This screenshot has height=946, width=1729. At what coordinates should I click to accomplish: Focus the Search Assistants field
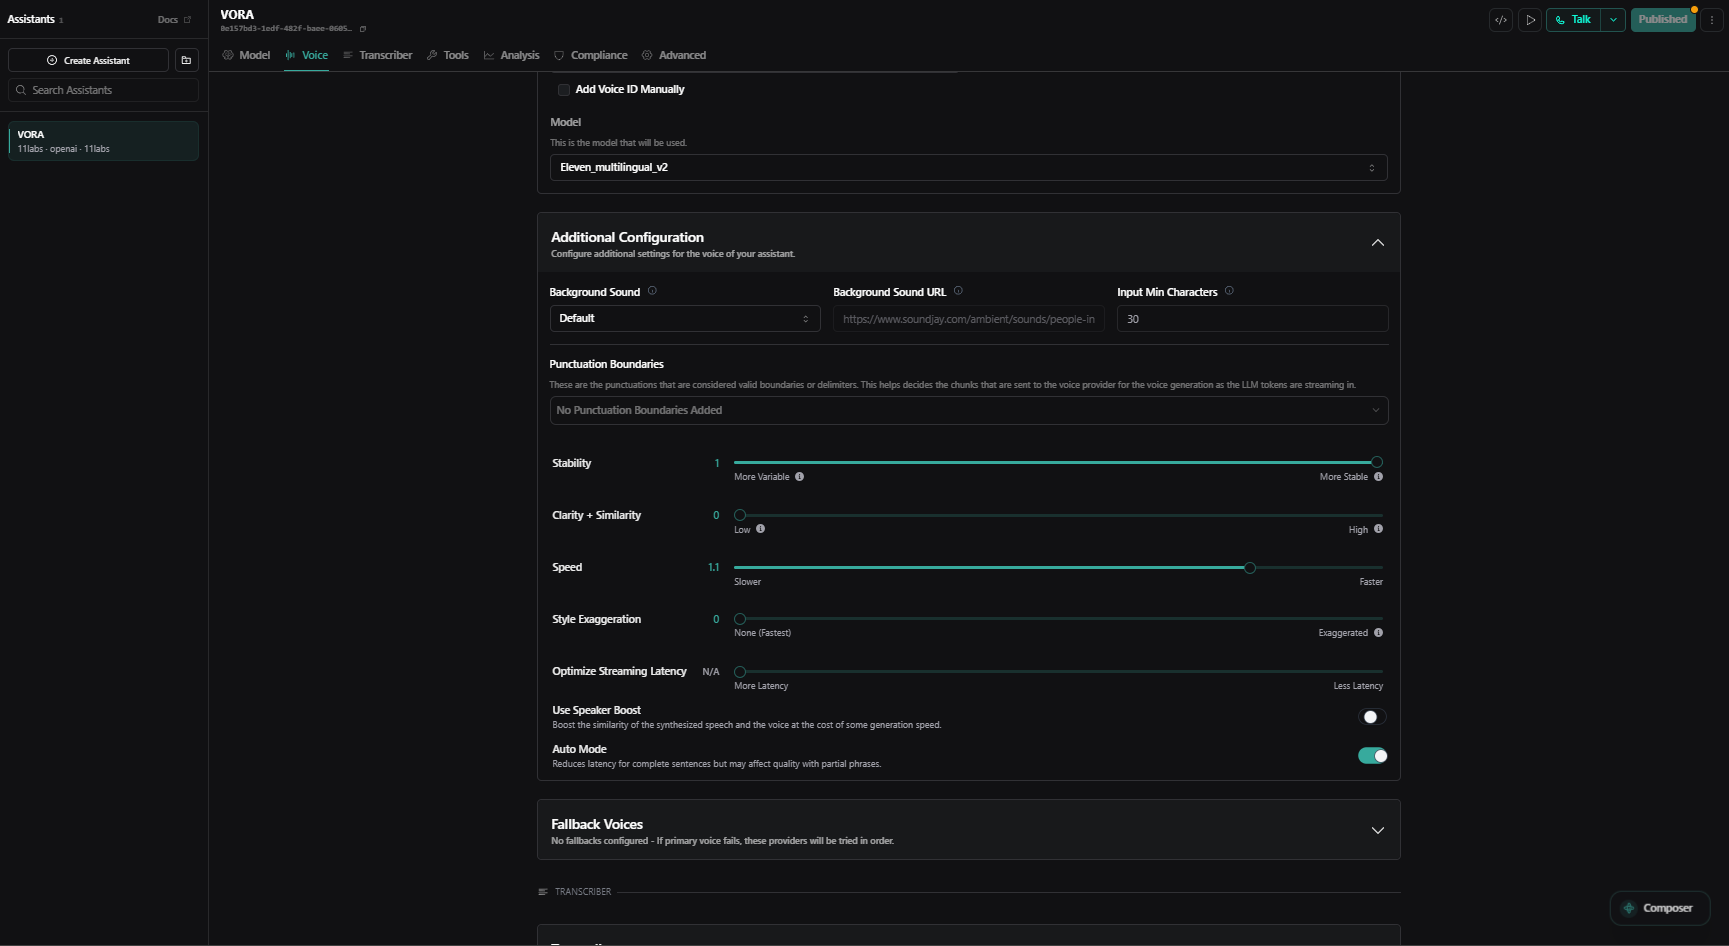[x=103, y=90]
